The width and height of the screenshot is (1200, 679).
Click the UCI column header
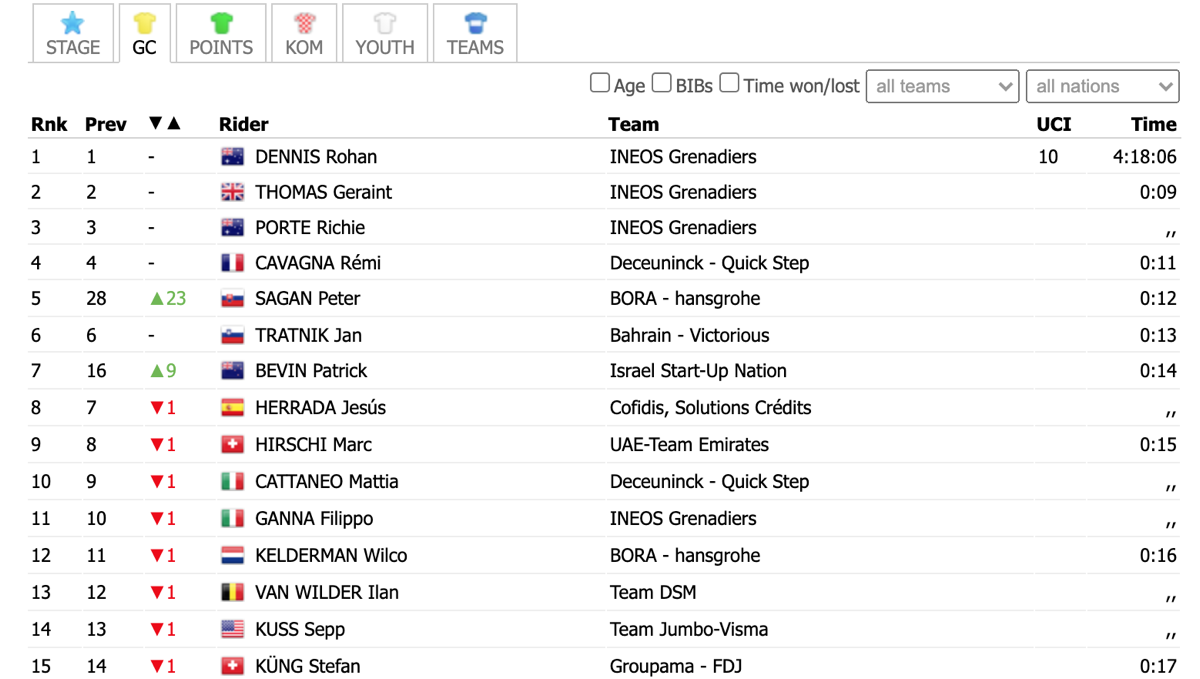[1054, 124]
